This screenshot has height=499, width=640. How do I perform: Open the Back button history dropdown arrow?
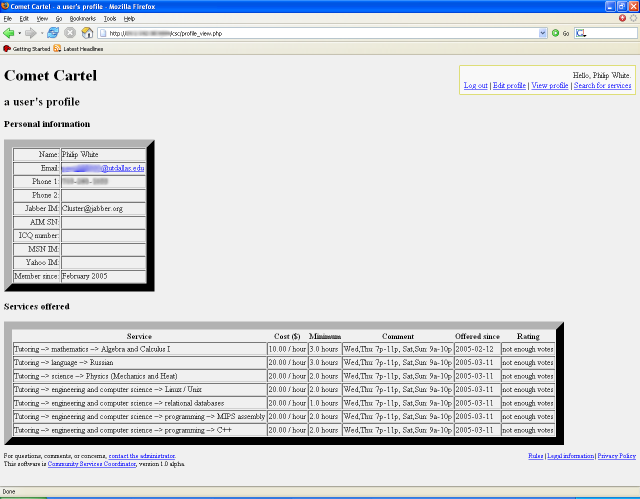pos(20,33)
